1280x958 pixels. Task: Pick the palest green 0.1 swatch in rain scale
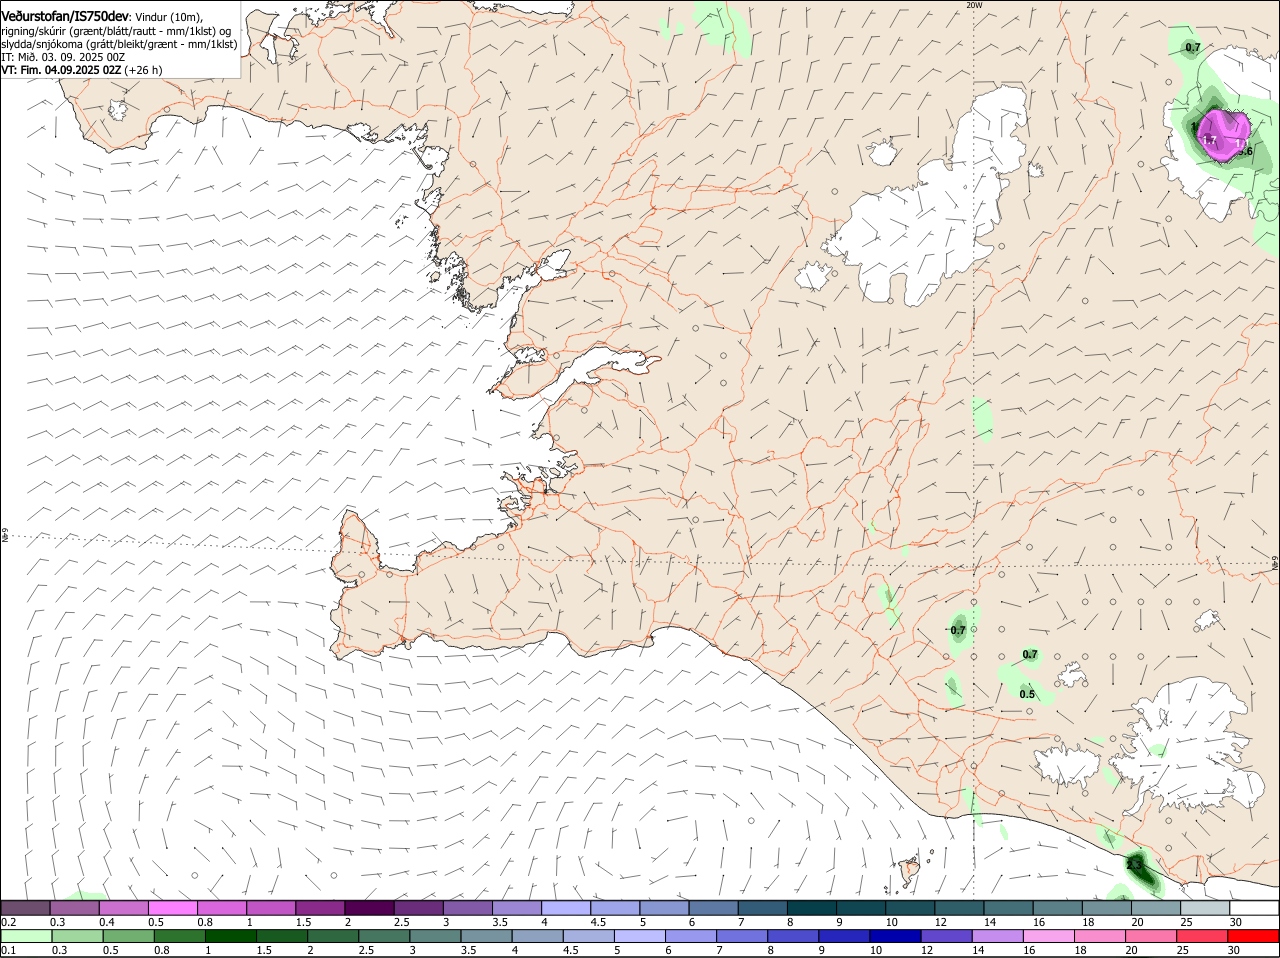tap(26, 936)
